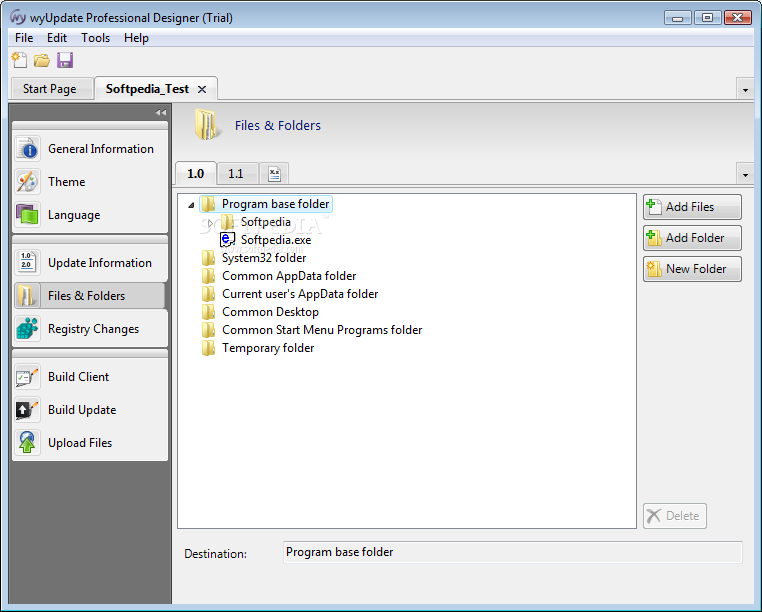762x612 pixels.
Task: Click the Add Files button
Action: coord(692,207)
